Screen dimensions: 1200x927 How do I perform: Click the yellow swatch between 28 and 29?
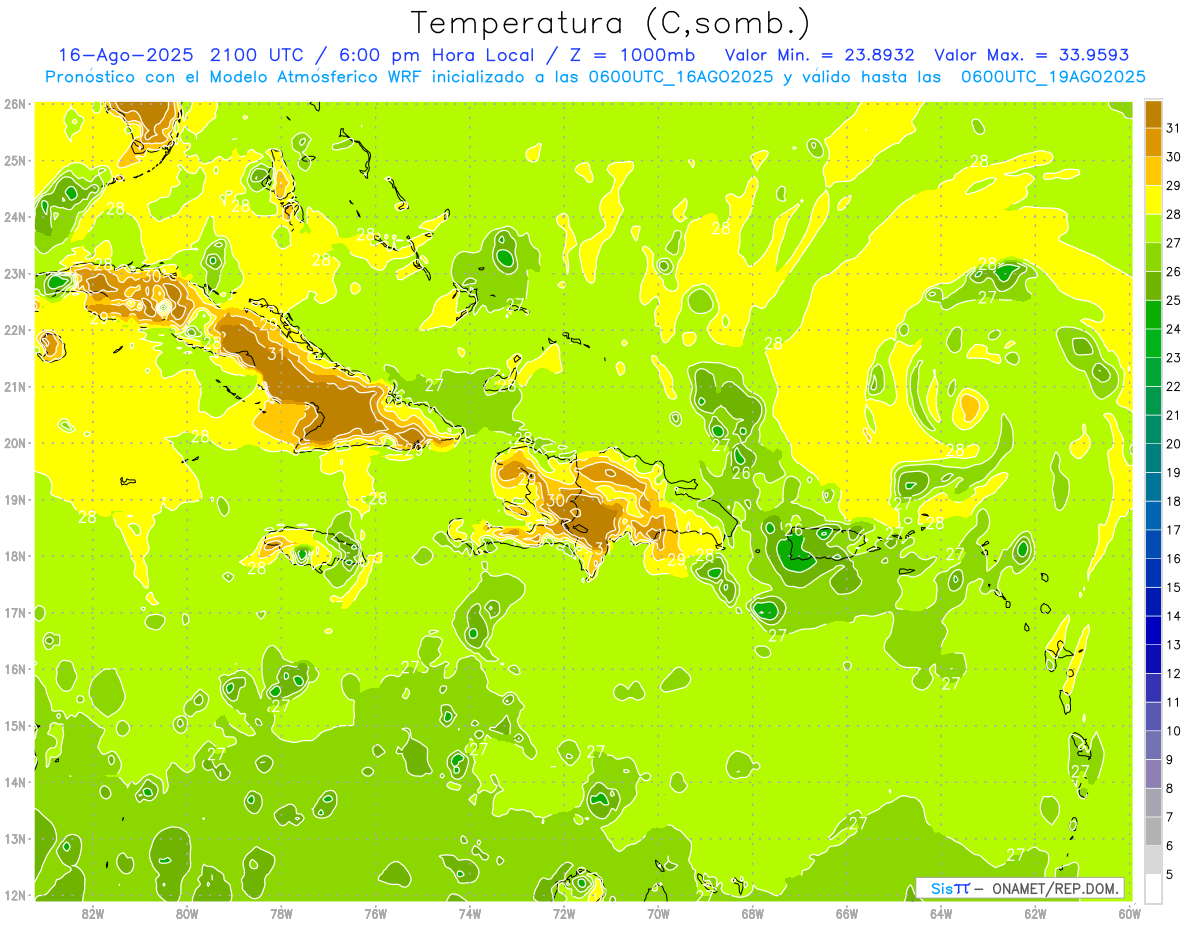[1153, 200]
